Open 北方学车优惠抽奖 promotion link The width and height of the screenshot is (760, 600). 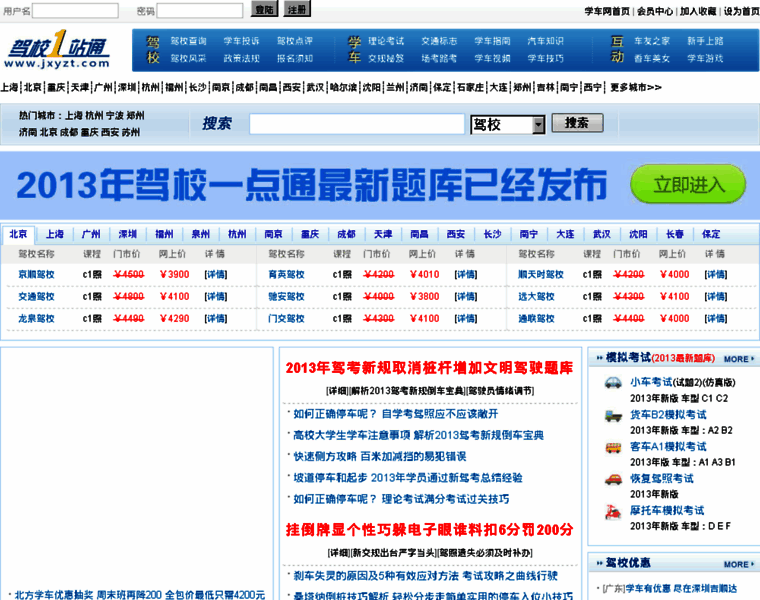click(140, 595)
